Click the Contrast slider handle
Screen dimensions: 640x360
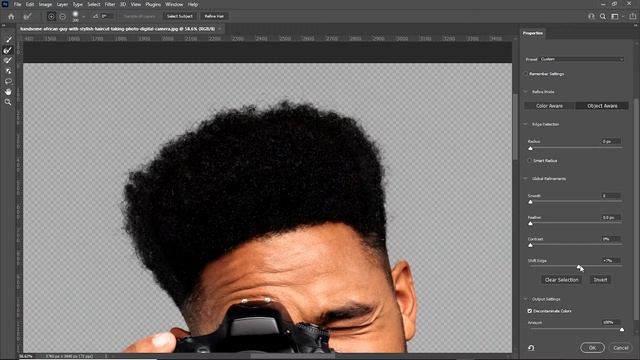[x=530, y=245]
